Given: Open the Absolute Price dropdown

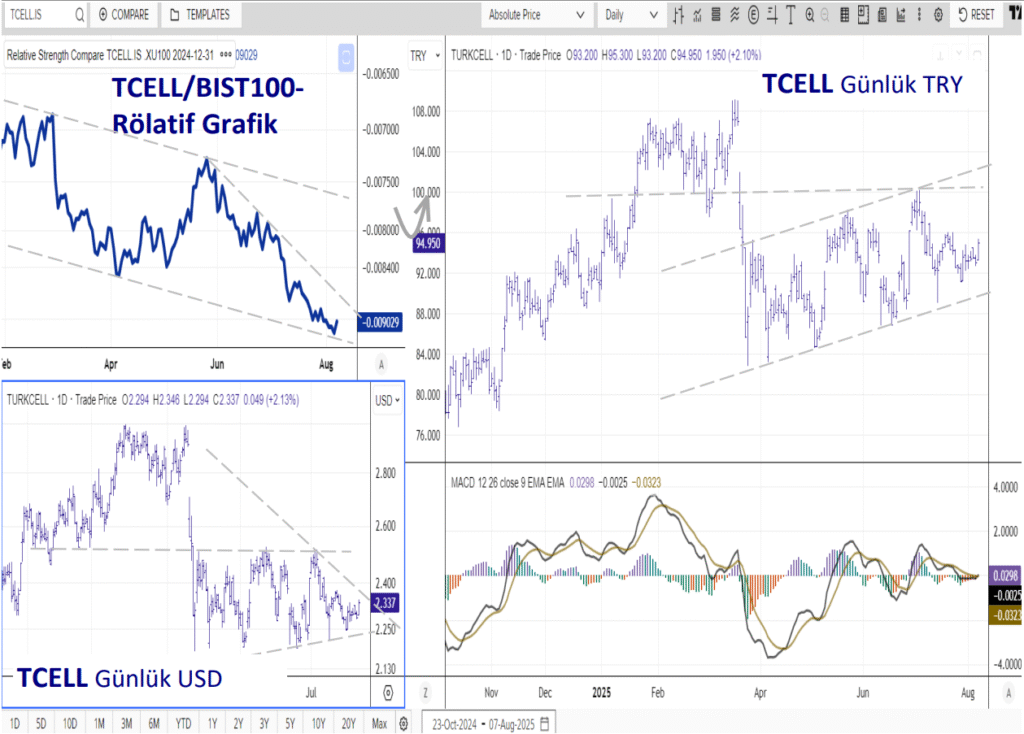Looking at the screenshot, I should coord(535,15).
